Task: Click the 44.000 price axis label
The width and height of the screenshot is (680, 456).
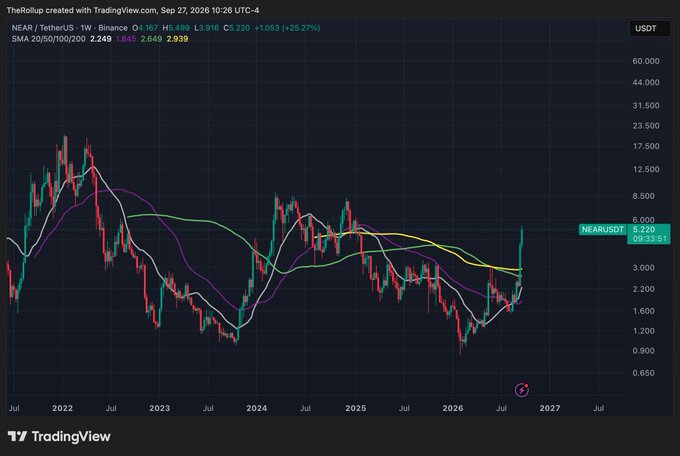Action: [646, 82]
